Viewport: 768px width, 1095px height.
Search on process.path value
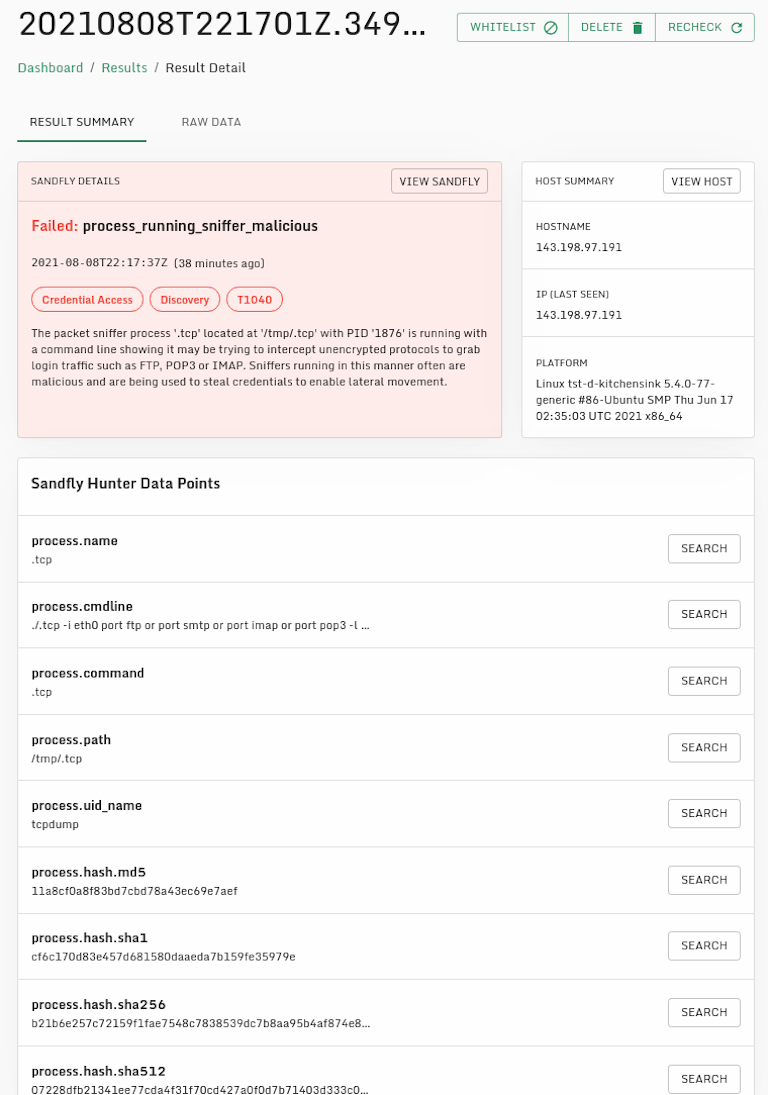pyautogui.click(x=704, y=747)
